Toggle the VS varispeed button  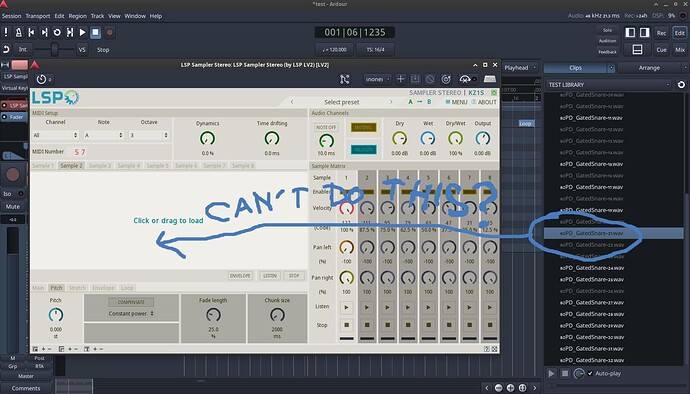click(82, 49)
